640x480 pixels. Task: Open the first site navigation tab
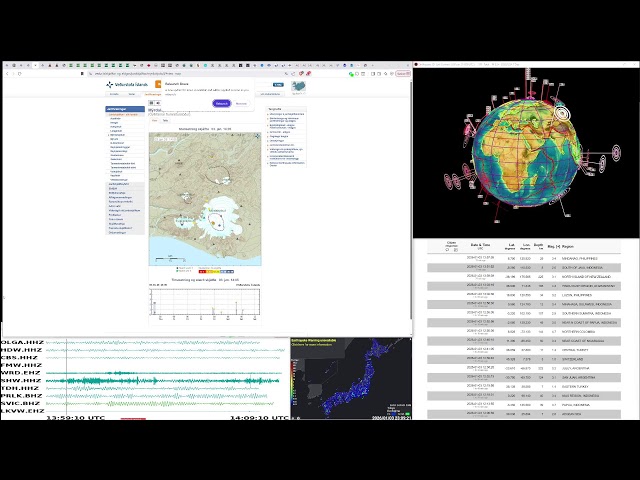[114, 94]
